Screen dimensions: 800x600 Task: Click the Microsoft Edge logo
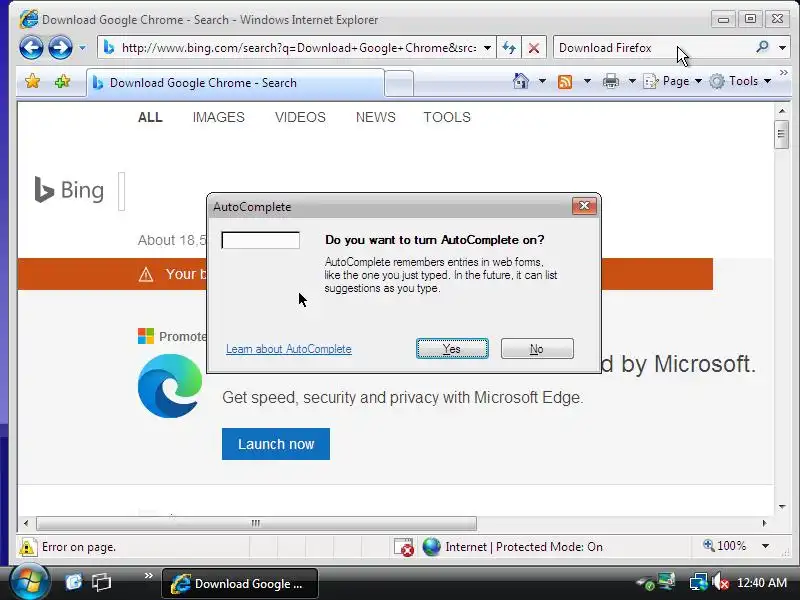170,386
